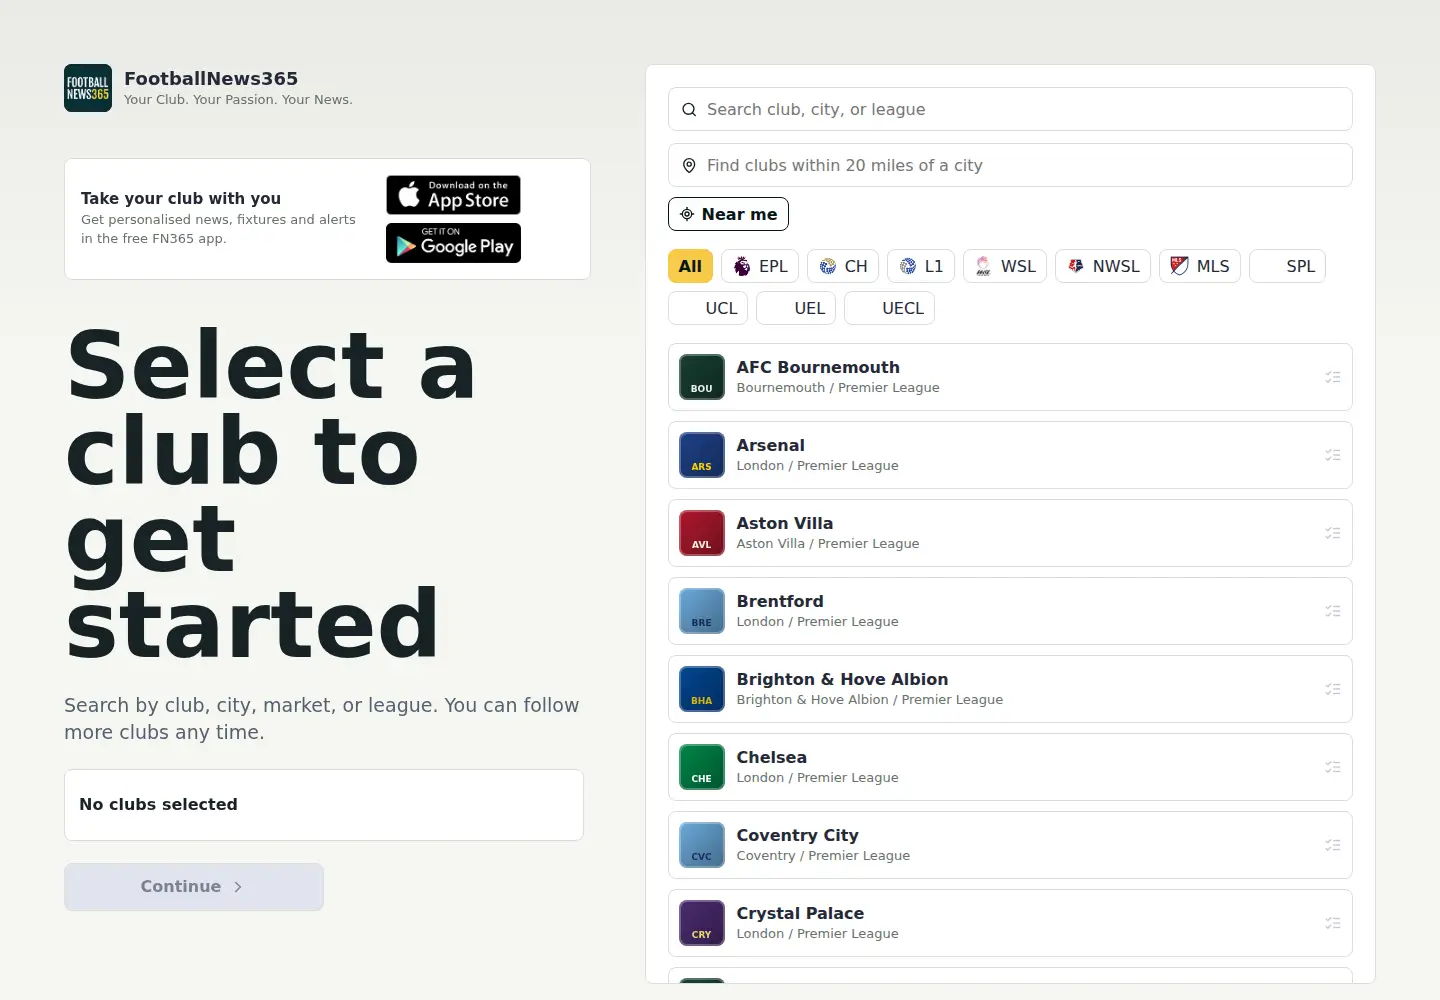The width and height of the screenshot is (1440, 1000).
Task: Filter clubs by UEL
Action: pyautogui.click(x=796, y=308)
